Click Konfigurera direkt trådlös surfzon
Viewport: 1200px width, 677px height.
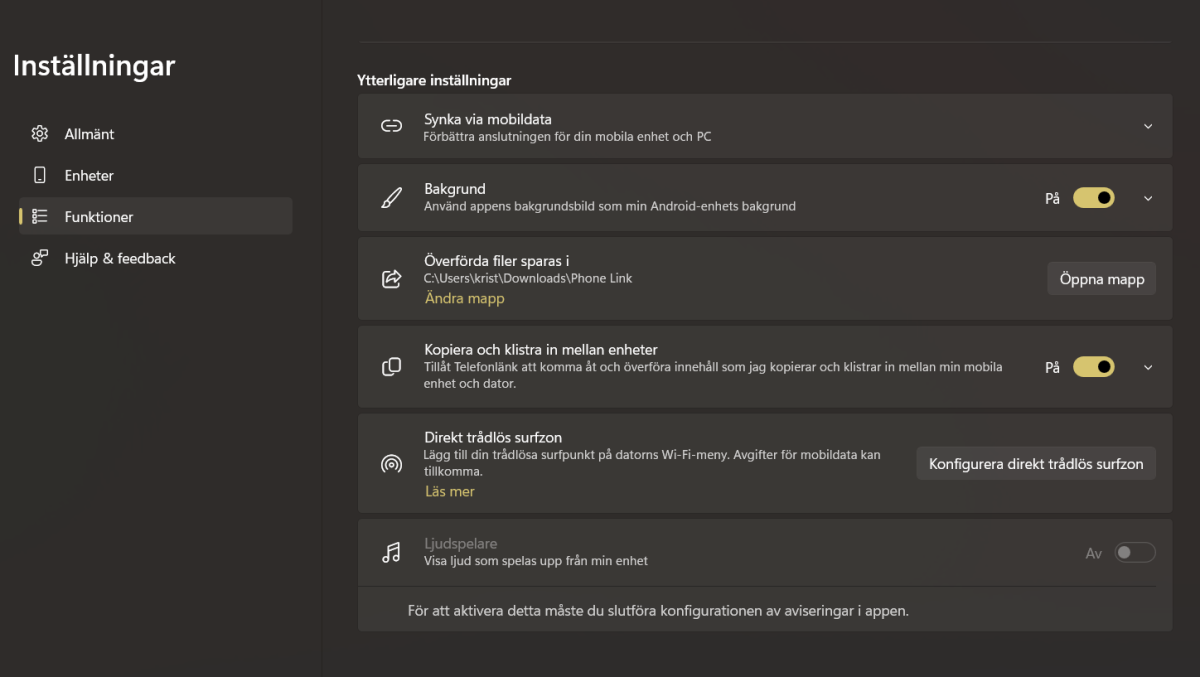click(1035, 462)
